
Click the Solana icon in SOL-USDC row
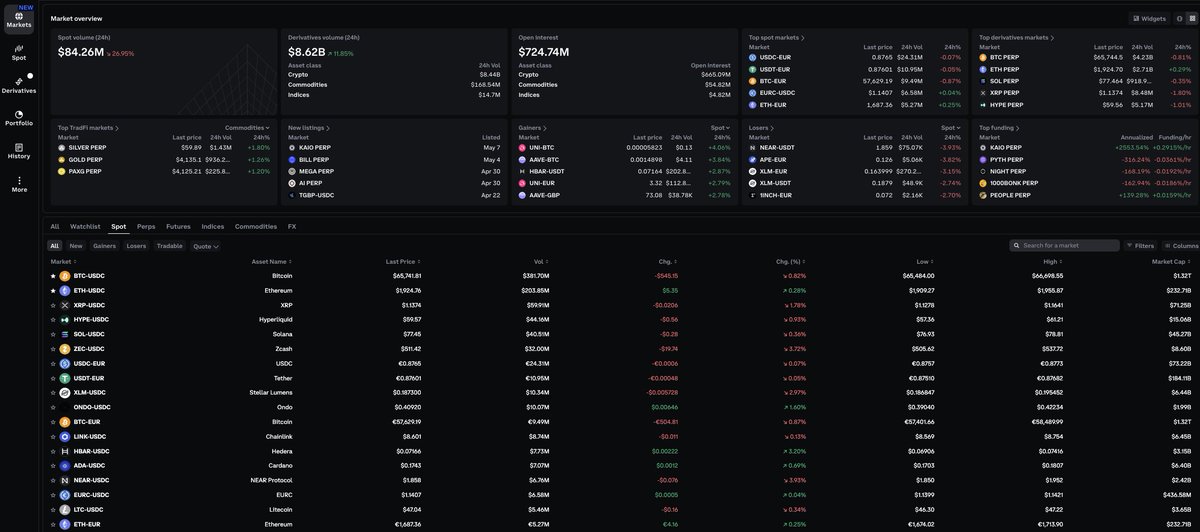pos(65,334)
